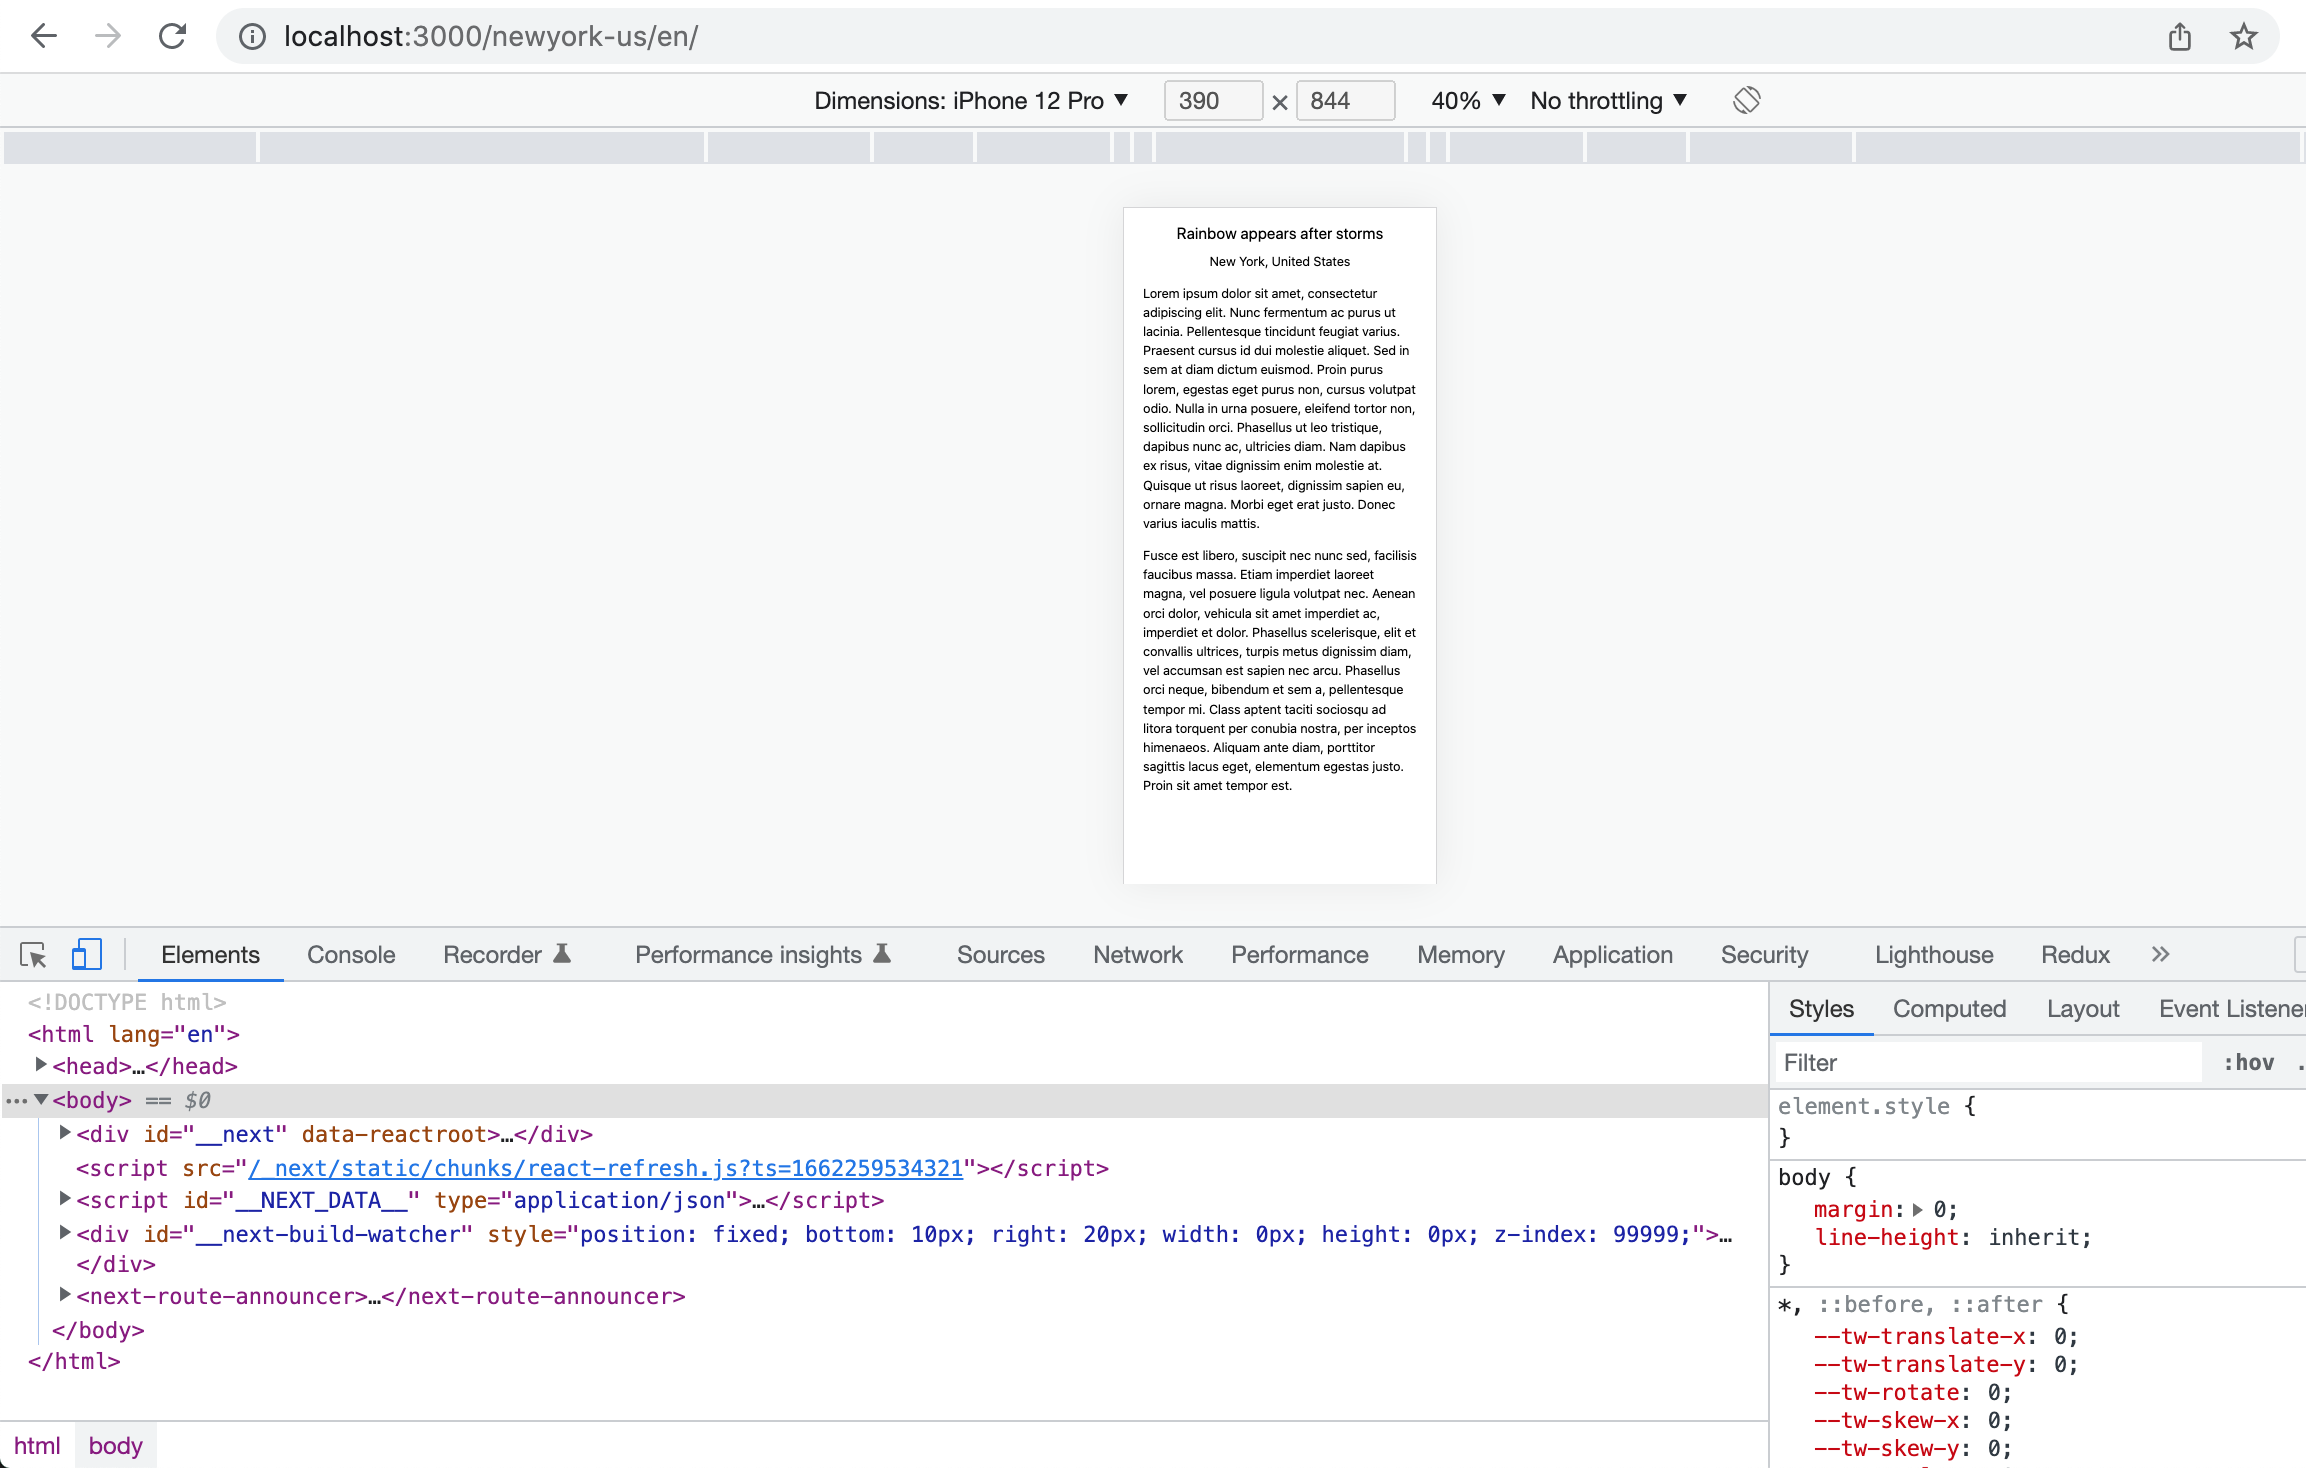
Task: Open the Recorder tab
Action: click(507, 955)
